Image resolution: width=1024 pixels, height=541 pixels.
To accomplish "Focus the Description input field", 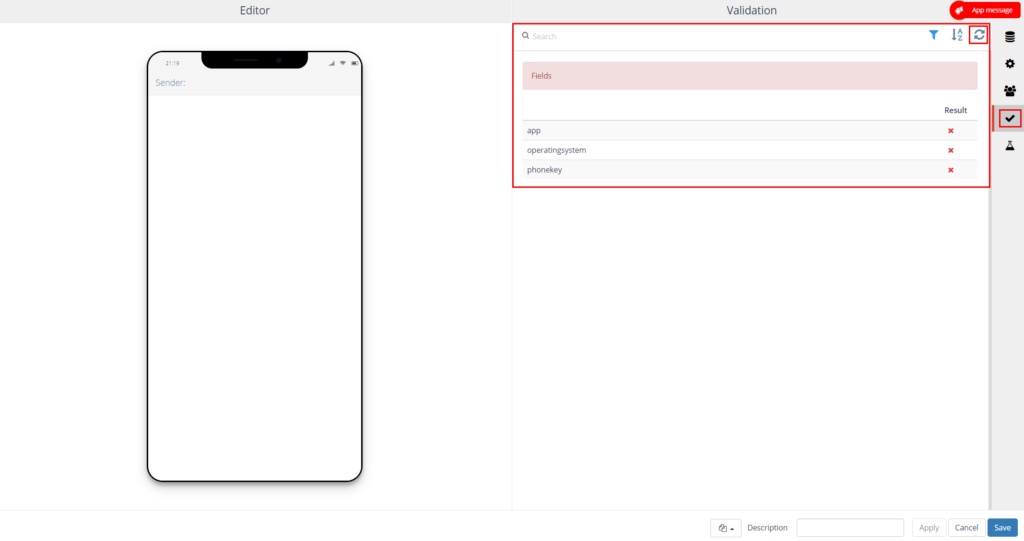I will [x=850, y=528].
